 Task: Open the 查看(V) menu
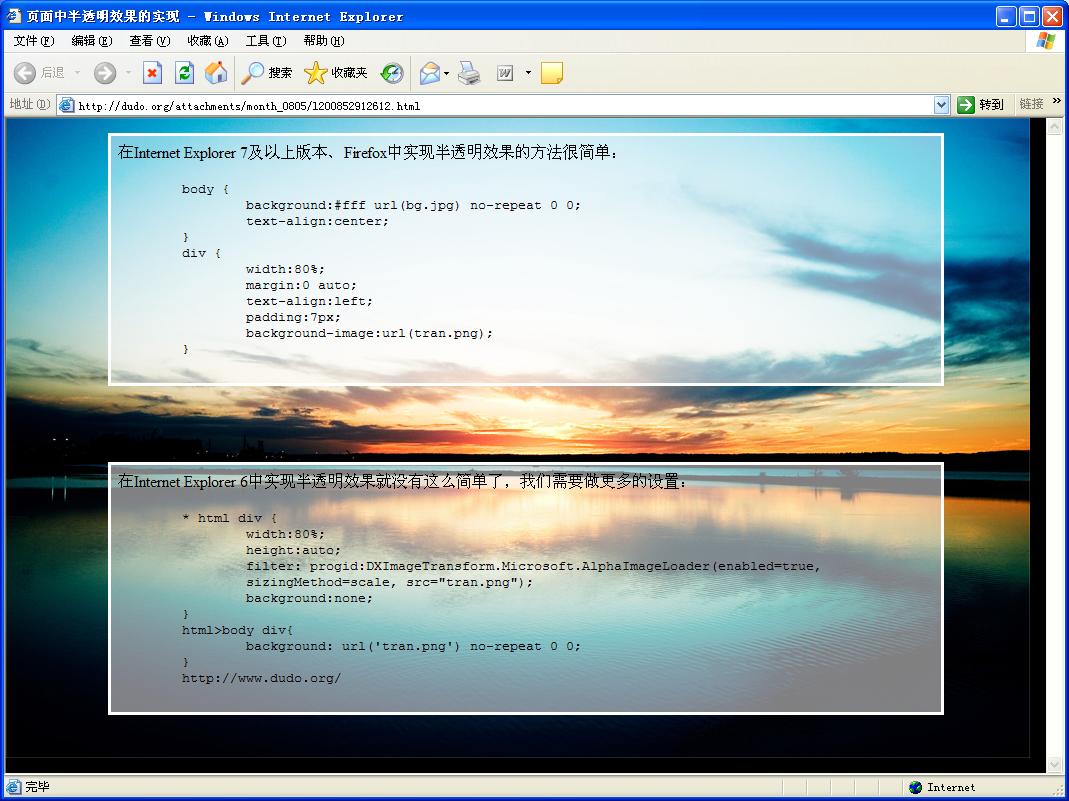click(149, 41)
